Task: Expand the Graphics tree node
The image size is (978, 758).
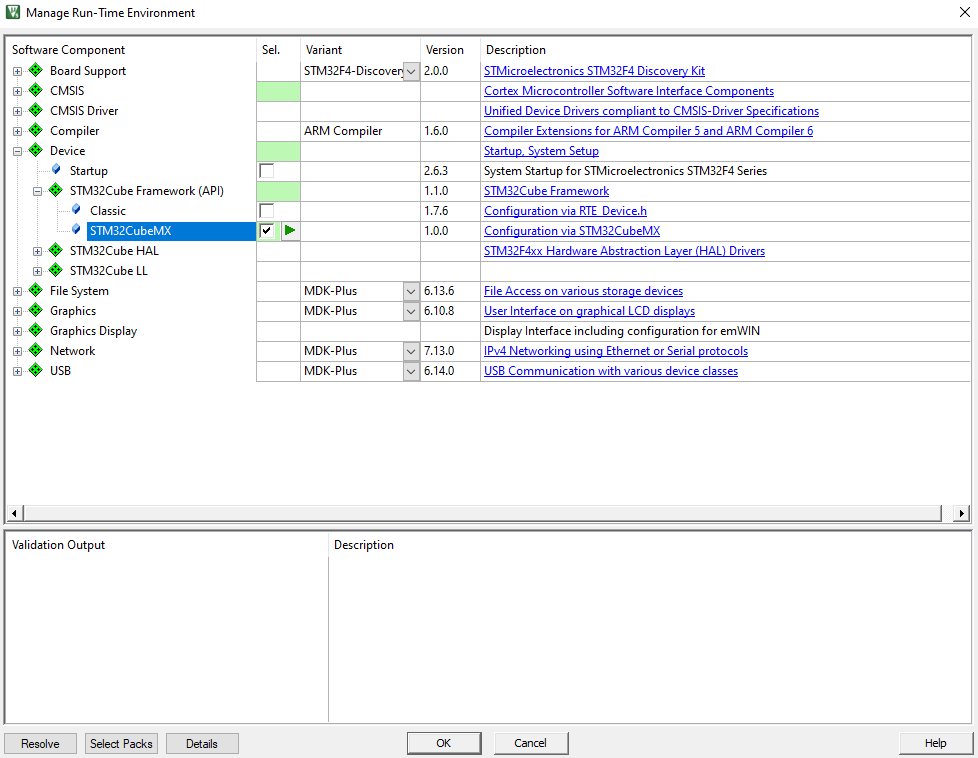Action: pyautogui.click(x=17, y=311)
